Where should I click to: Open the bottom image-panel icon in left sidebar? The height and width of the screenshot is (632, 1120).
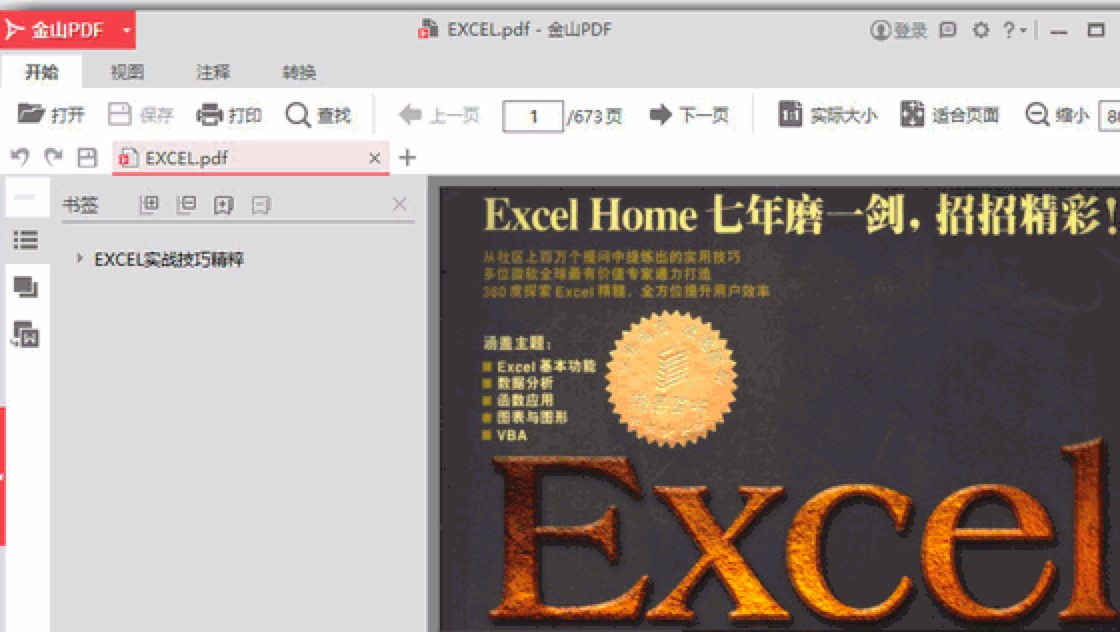click(26, 334)
